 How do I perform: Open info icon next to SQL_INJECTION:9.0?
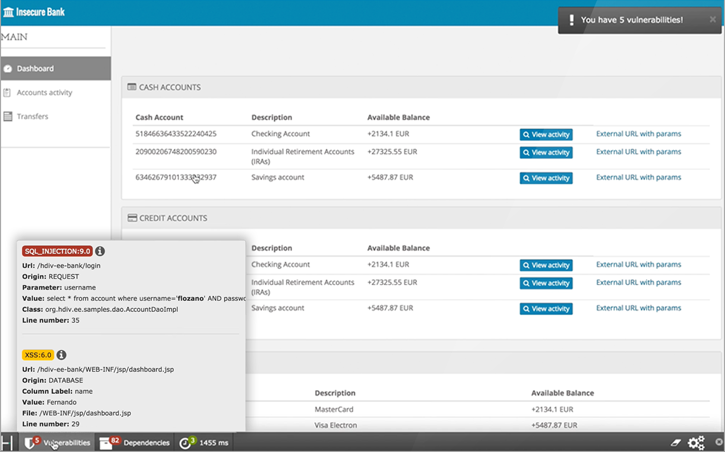(x=100, y=251)
